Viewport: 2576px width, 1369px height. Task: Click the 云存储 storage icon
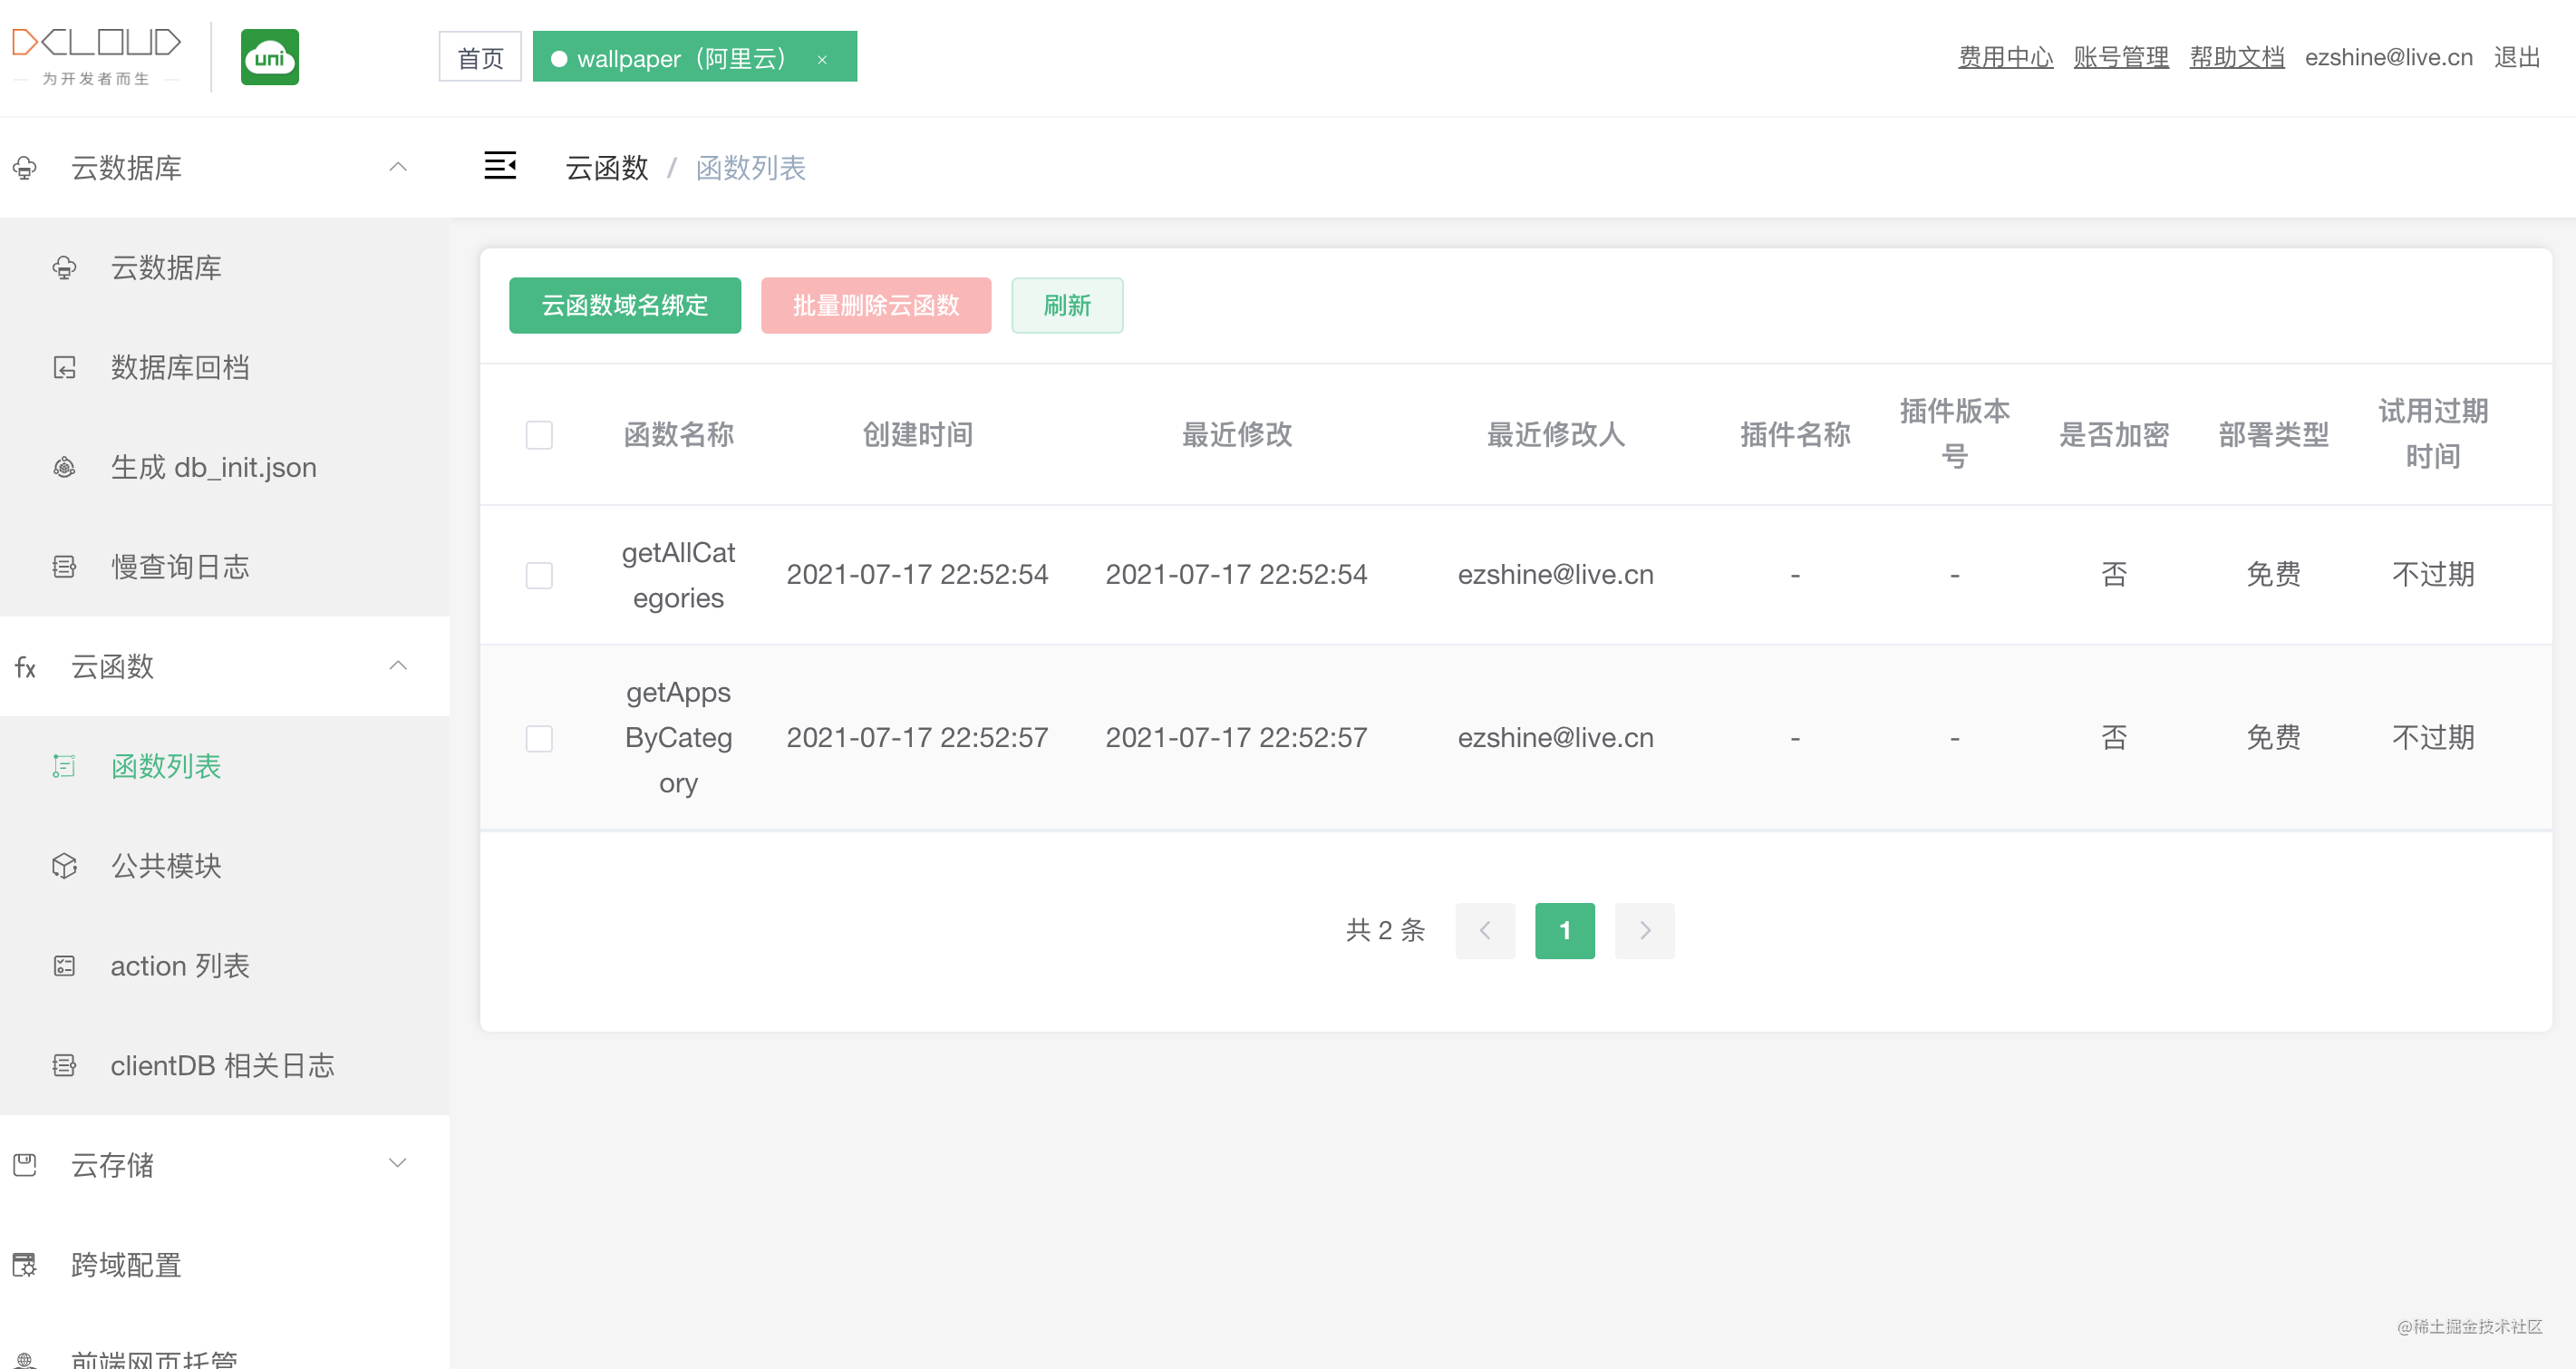coord(25,1165)
